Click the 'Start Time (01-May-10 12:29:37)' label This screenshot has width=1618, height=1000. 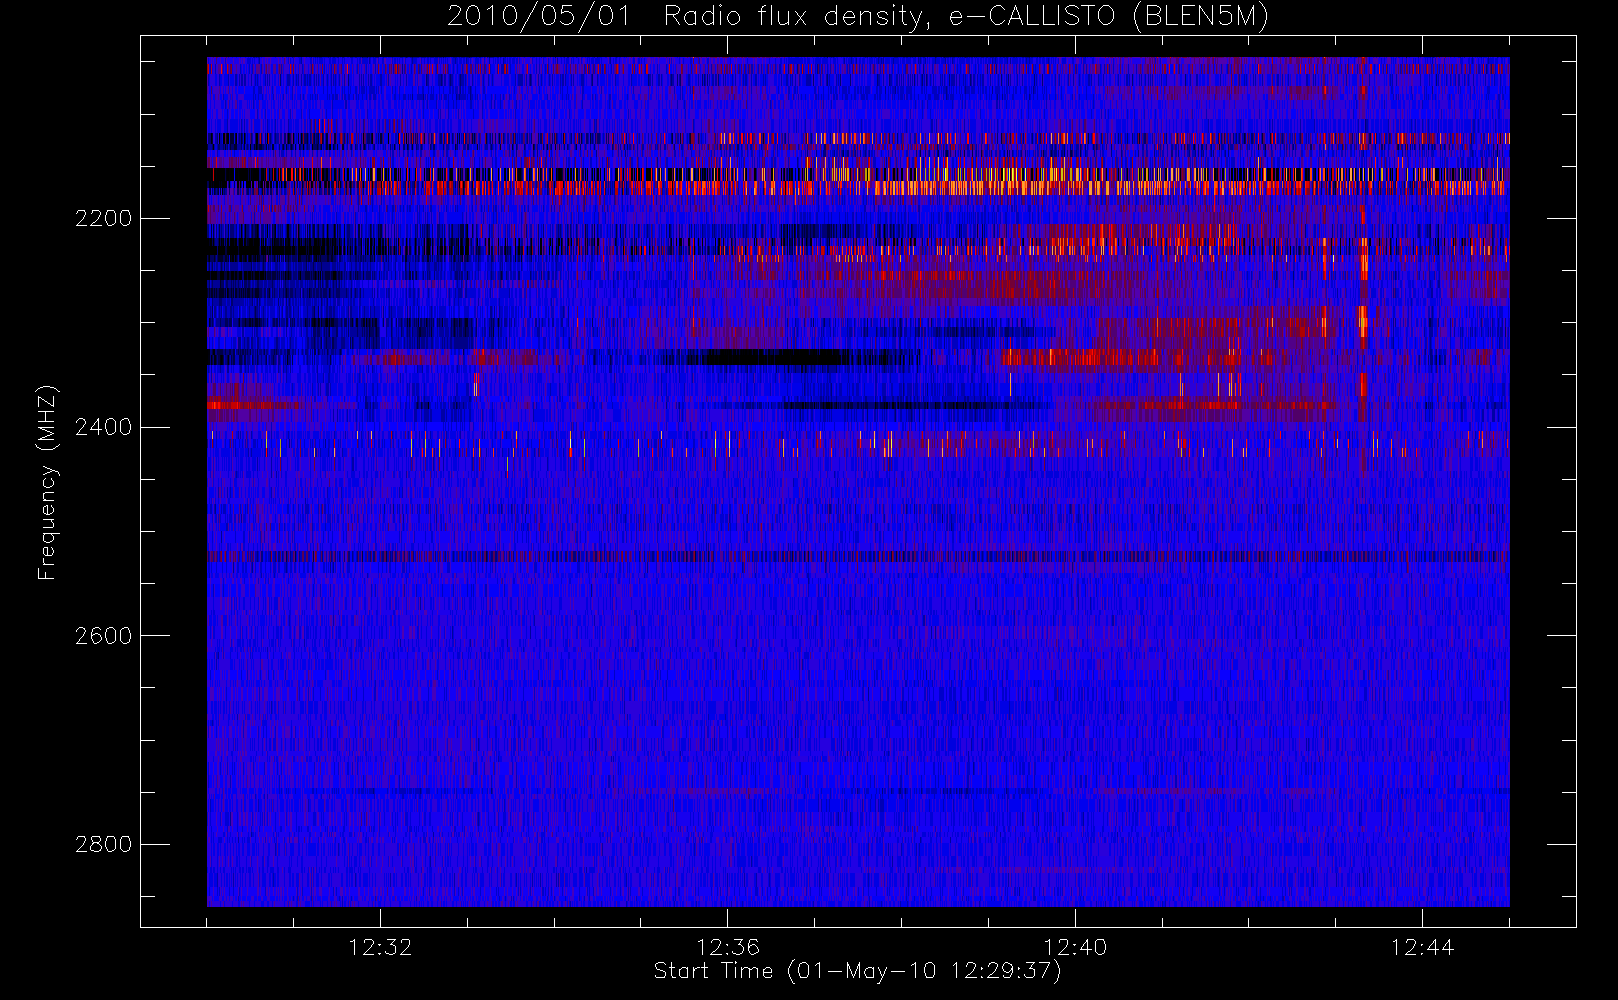coord(858,971)
